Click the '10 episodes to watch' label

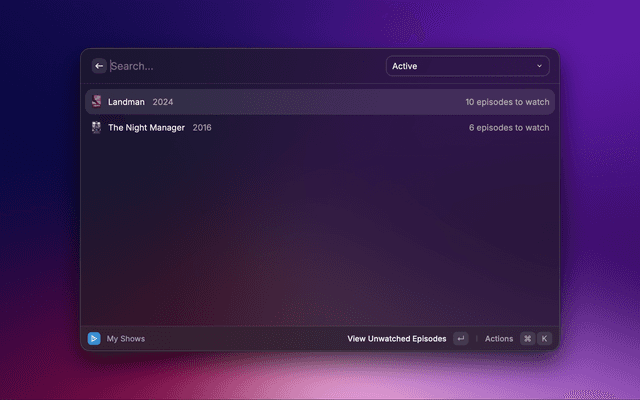507,102
